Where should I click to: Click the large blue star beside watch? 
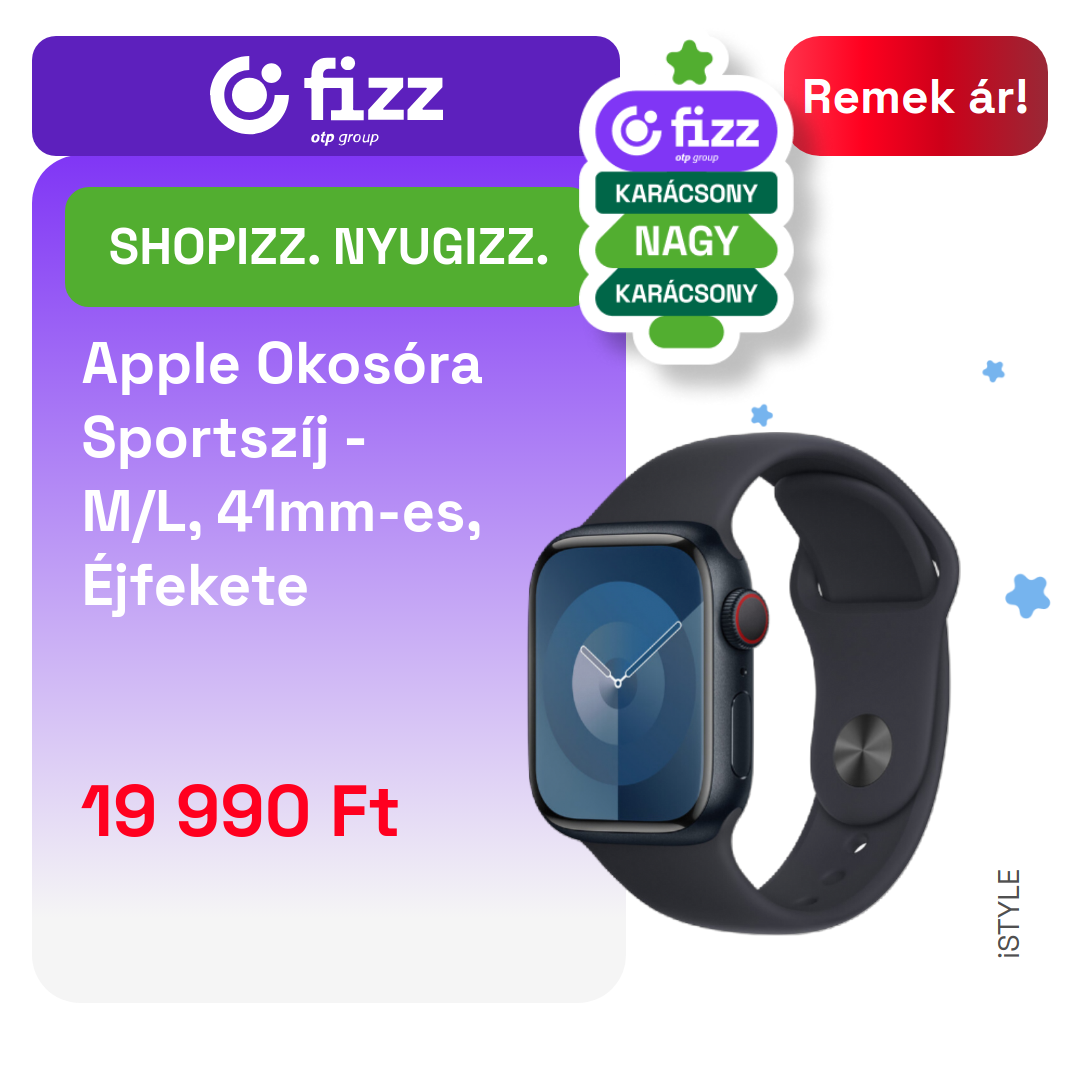point(1028,596)
